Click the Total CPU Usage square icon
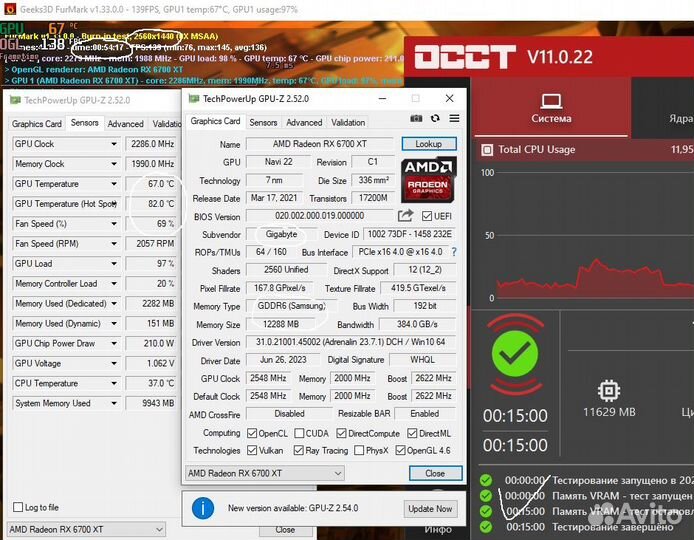 coord(487,150)
